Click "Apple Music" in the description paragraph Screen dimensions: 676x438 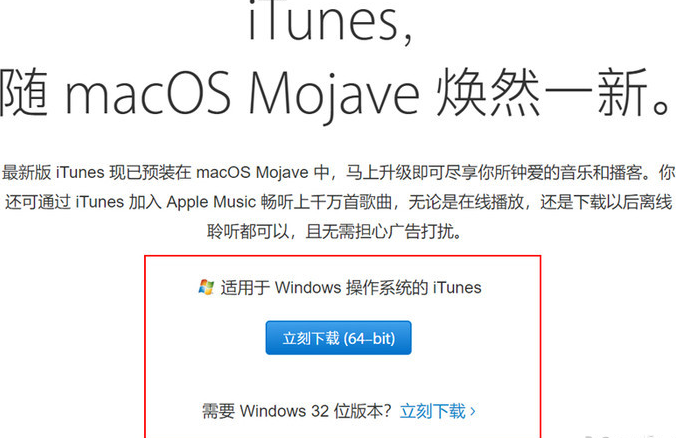click(x=211, y=202)
